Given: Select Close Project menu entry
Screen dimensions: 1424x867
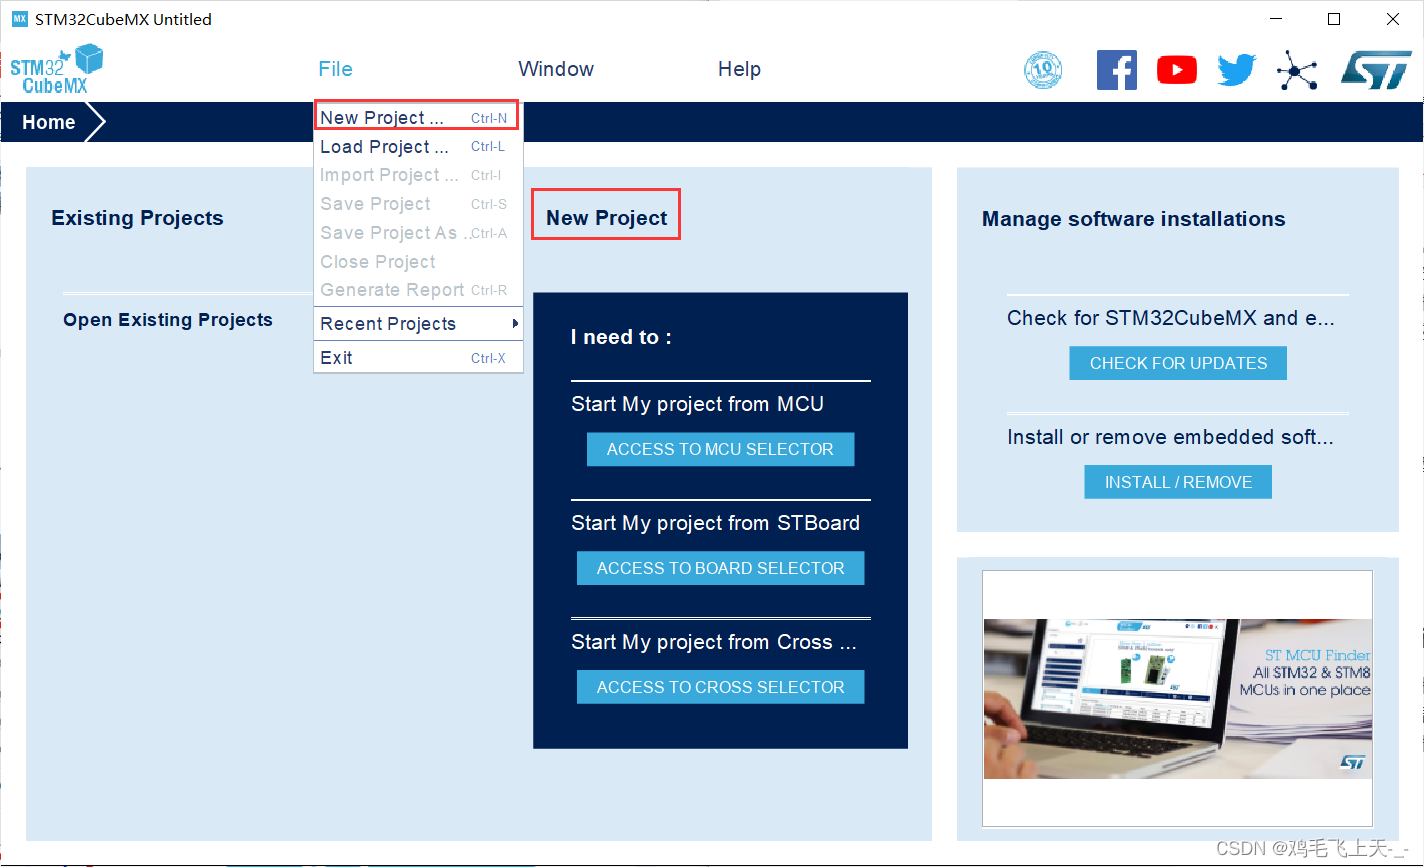Looking at the screenshot, I should 418,262.
